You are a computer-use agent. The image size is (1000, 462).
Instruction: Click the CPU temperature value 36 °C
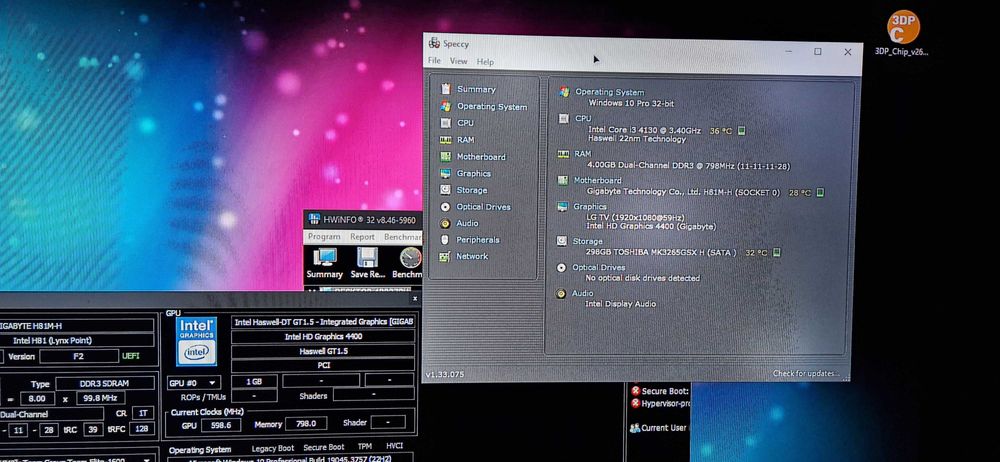(721, 131)
